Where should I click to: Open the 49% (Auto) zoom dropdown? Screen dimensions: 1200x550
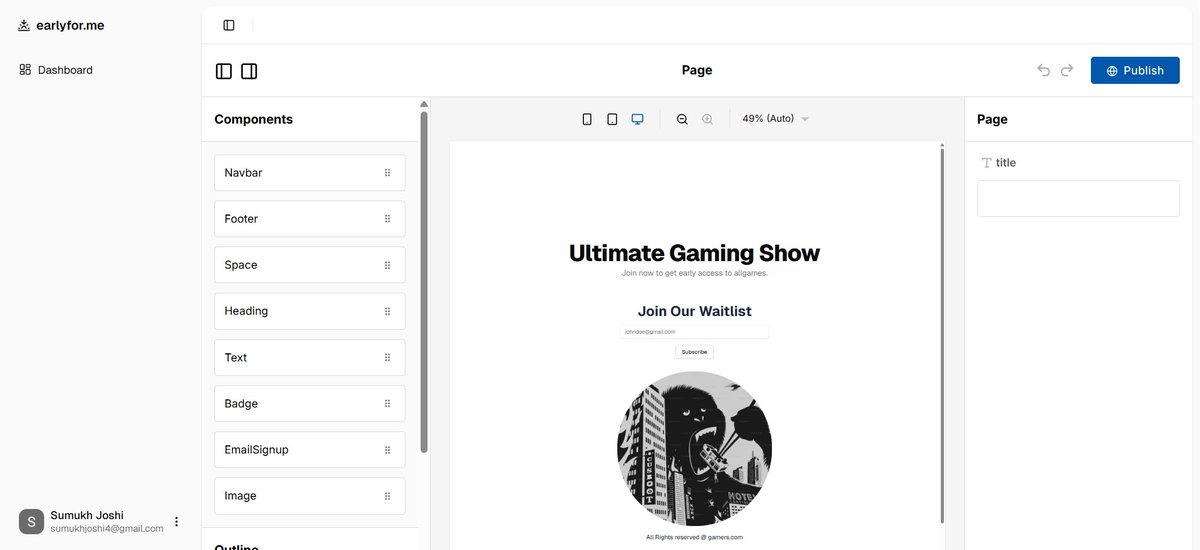(775, 119)
